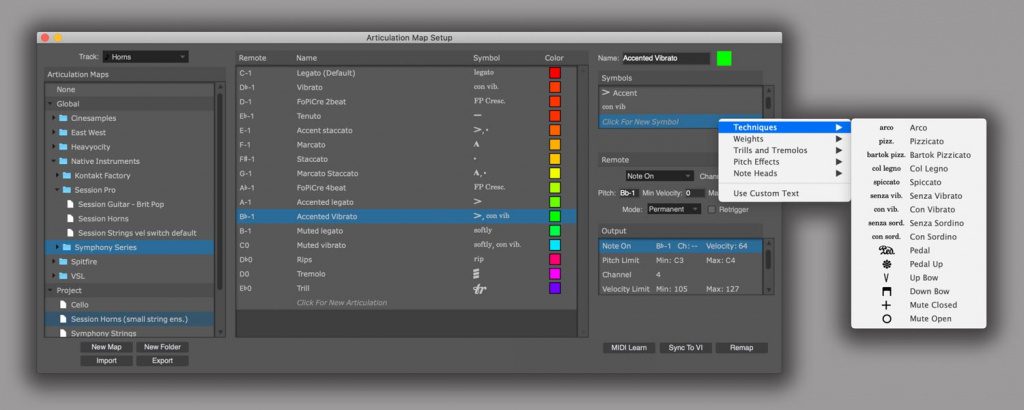Expand the Symphony Series folder
The height and width of the screenshot is (410, 1024).
pyautogui.click(x=57, y=247)
